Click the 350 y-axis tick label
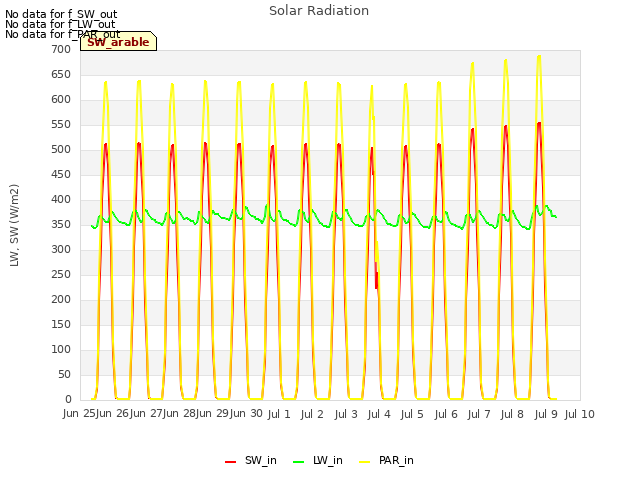 (61, 224)
